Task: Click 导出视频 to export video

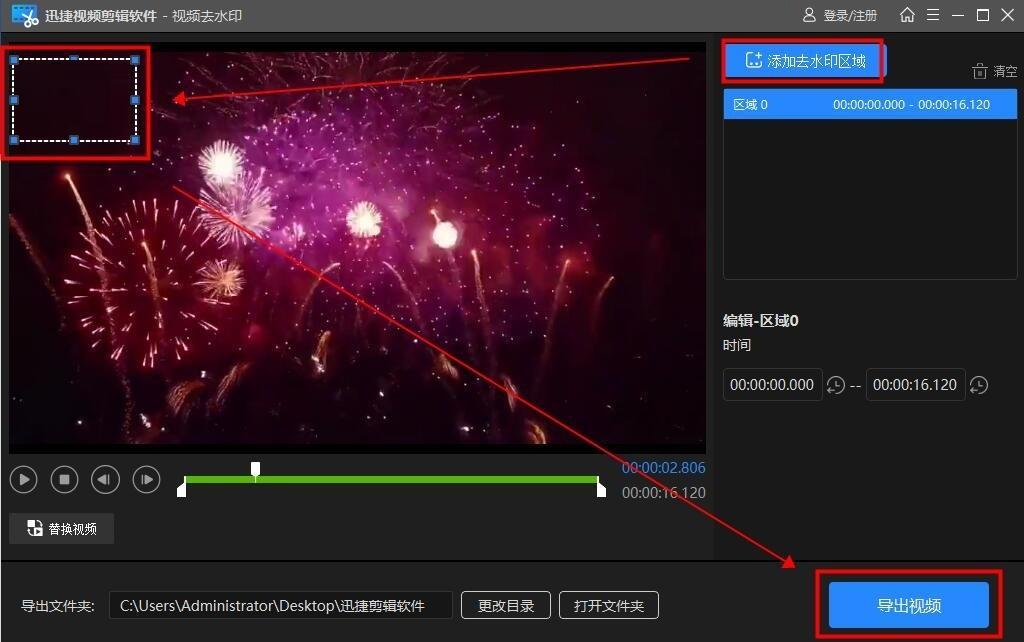Action: click(908, 605)
